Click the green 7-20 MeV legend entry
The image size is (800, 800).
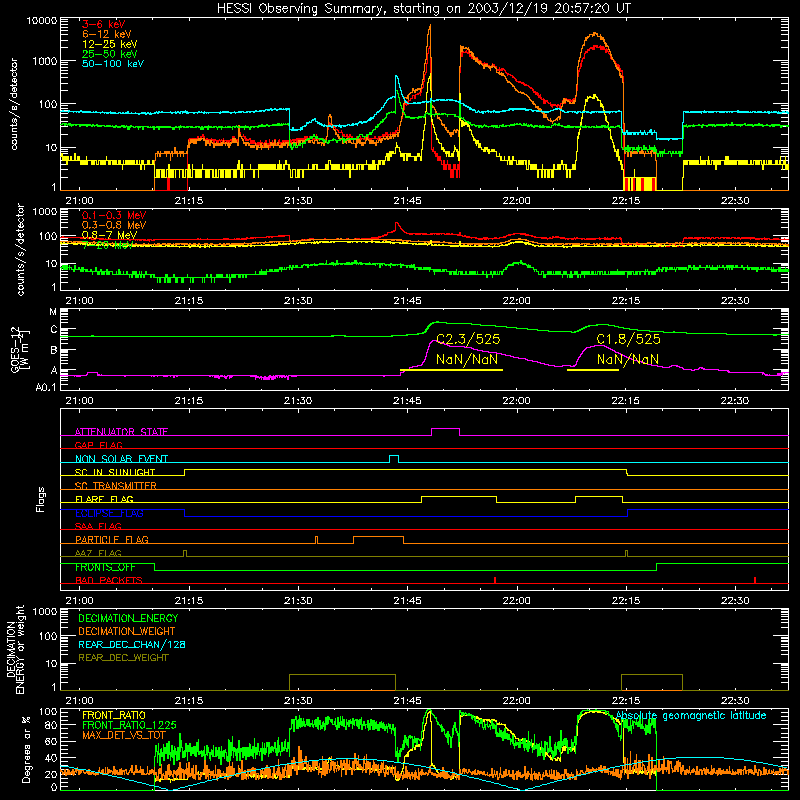click(107, 245)
